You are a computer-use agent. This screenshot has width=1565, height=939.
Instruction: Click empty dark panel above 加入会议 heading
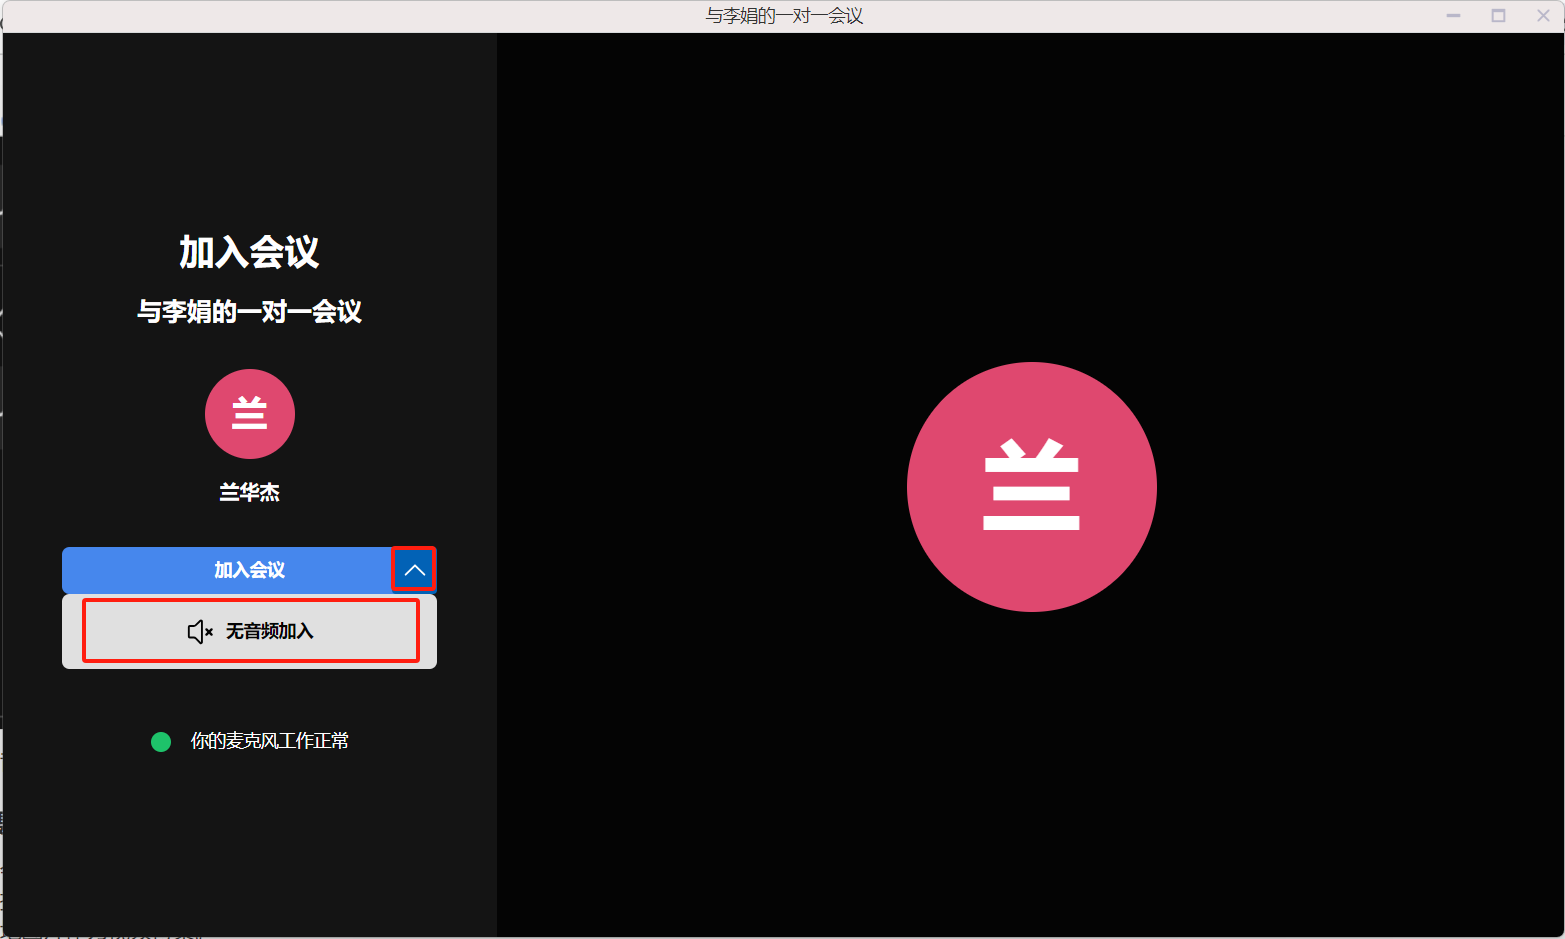(250, 130)
